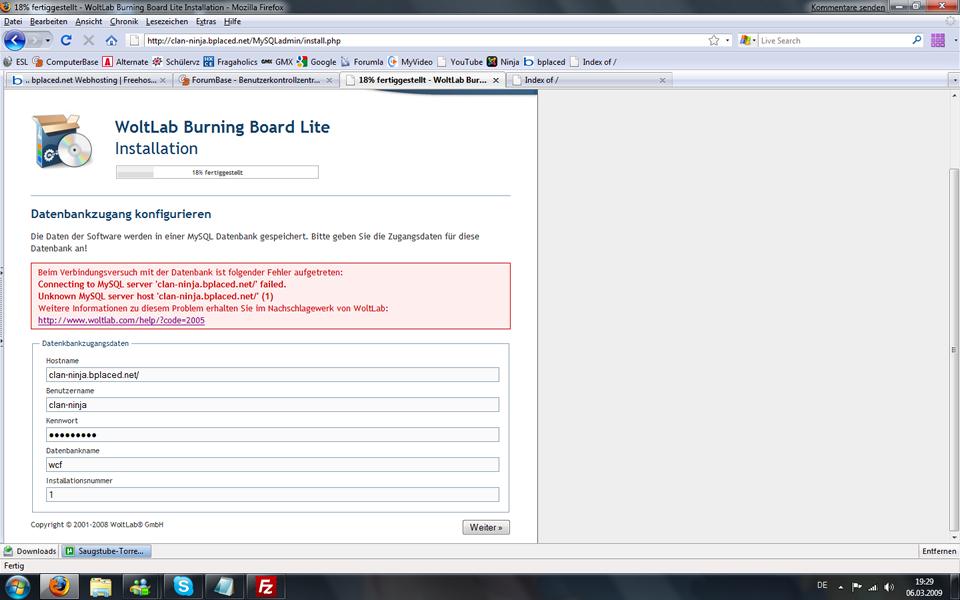
Task: Close the '18% fertiggestellt' tab
Action: [496, 80]
